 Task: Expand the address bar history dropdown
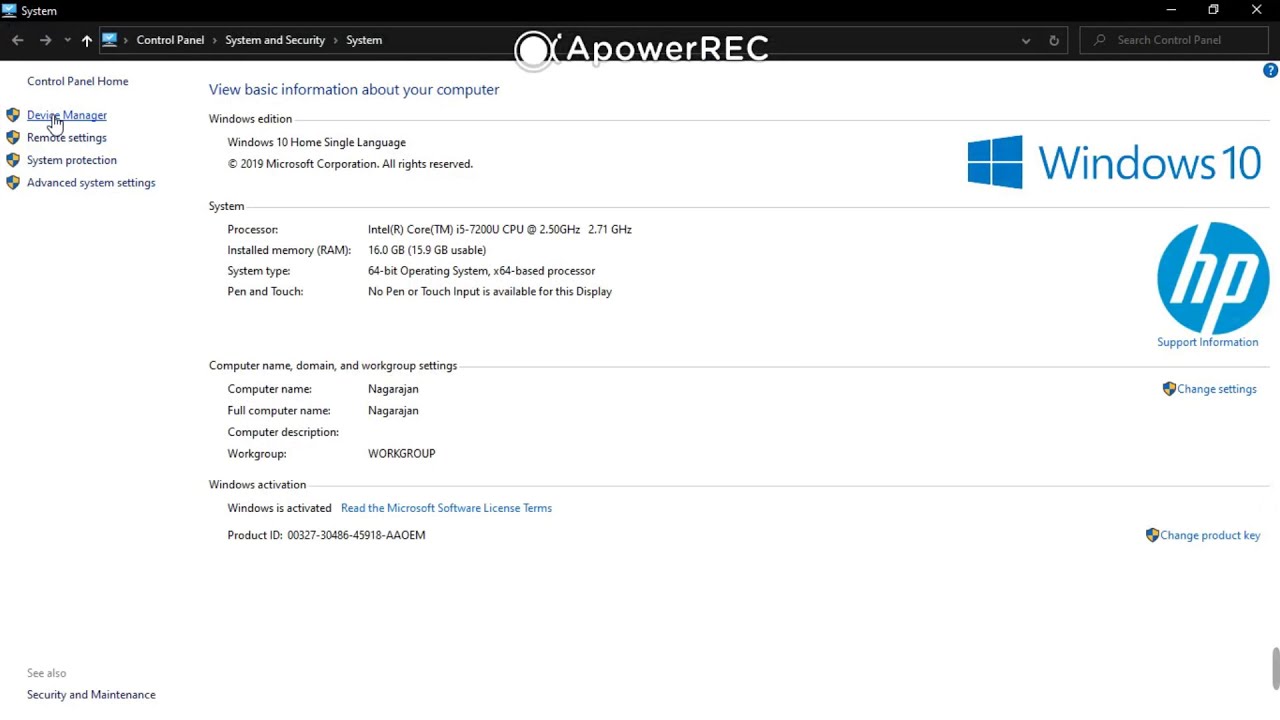[1025, 40]
